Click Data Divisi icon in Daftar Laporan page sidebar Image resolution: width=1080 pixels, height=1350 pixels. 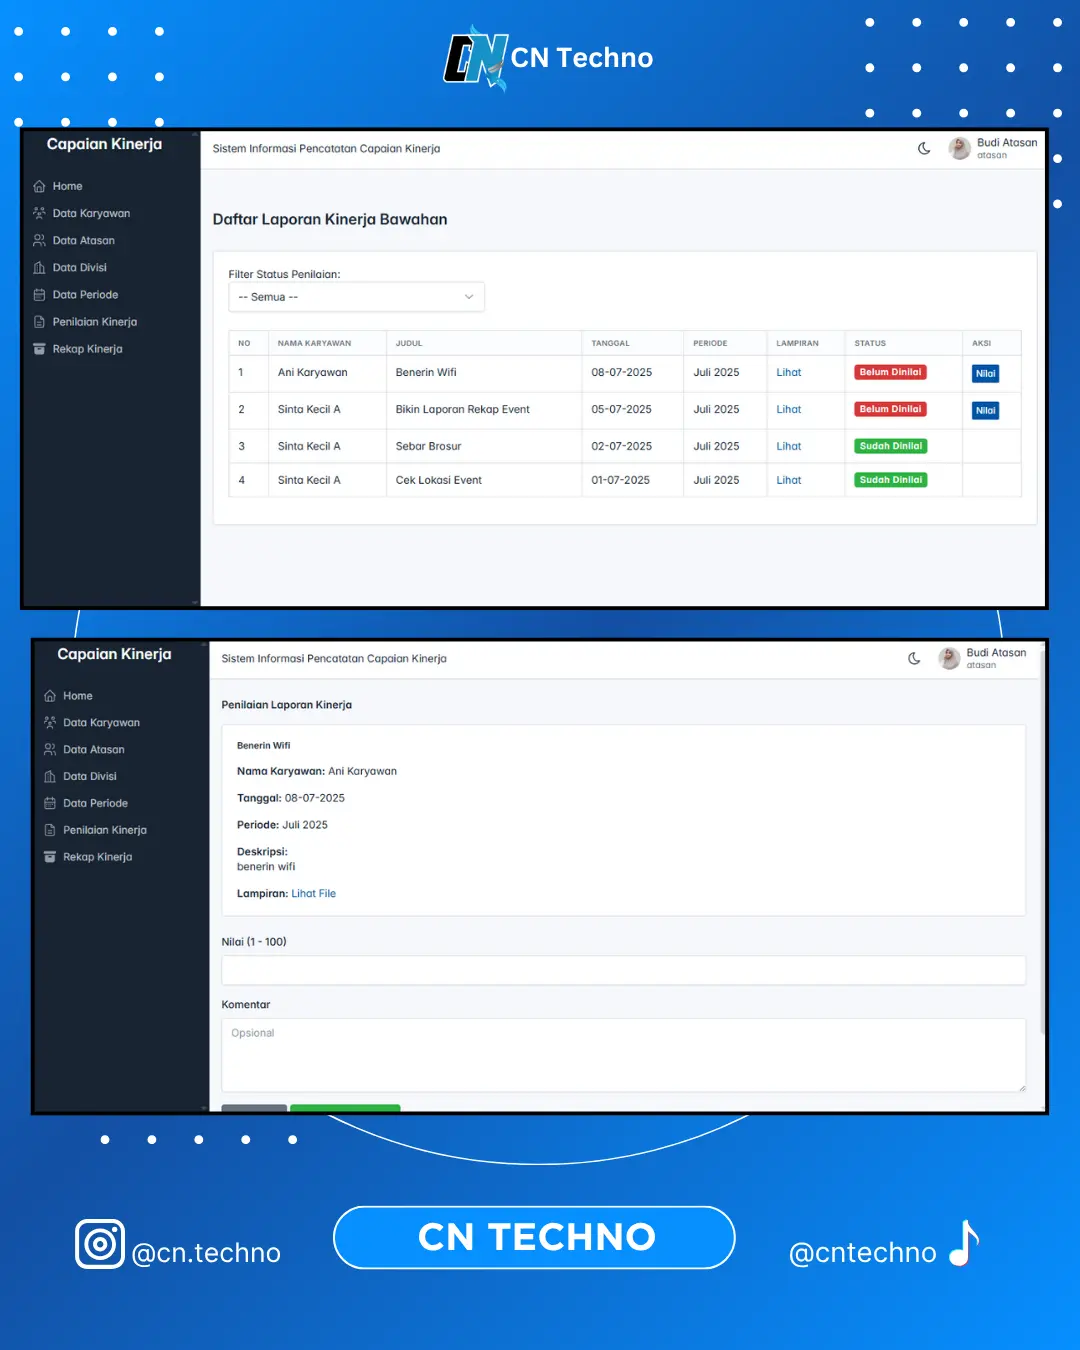tap(40, 268)
